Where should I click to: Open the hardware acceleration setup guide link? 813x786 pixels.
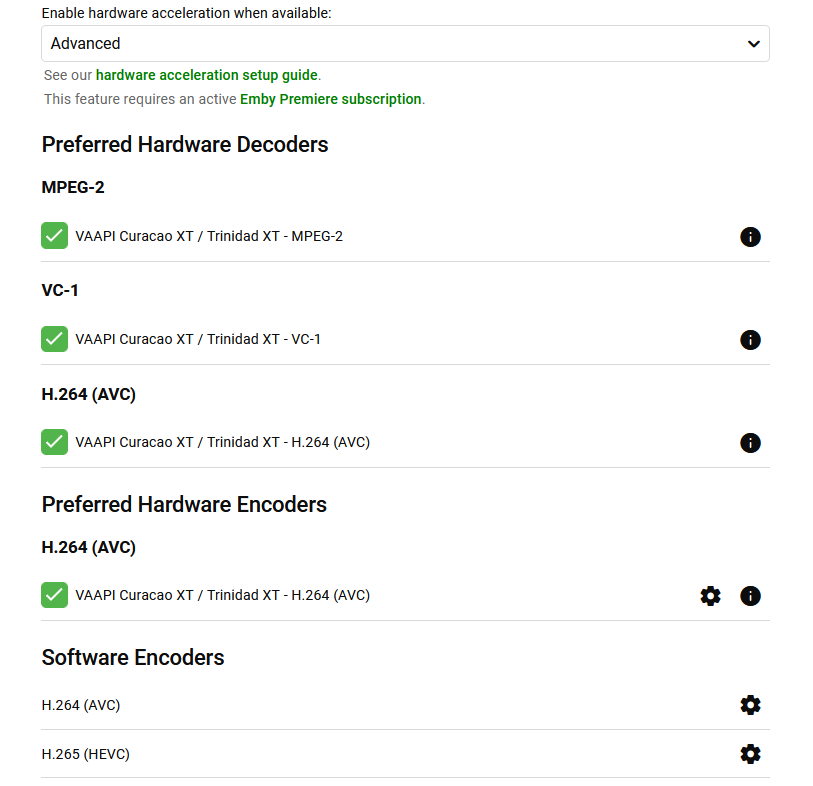point(207,75)
